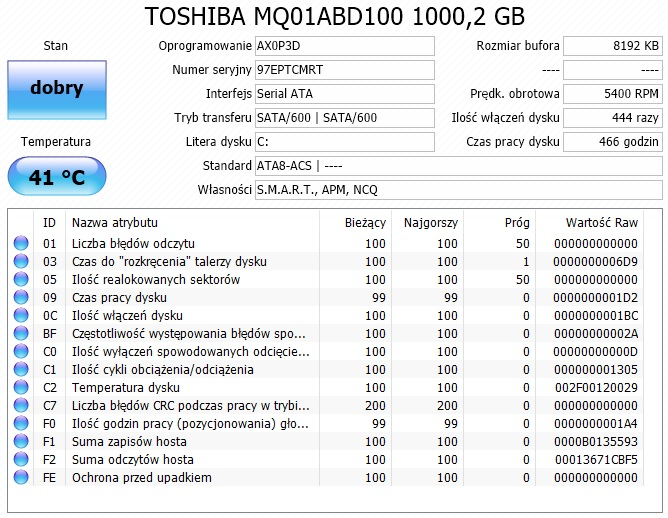This screenshot has width=668, height=518.
Task: Select row 'Ilość realokowanych sektorów'
Action: (326, 279)
